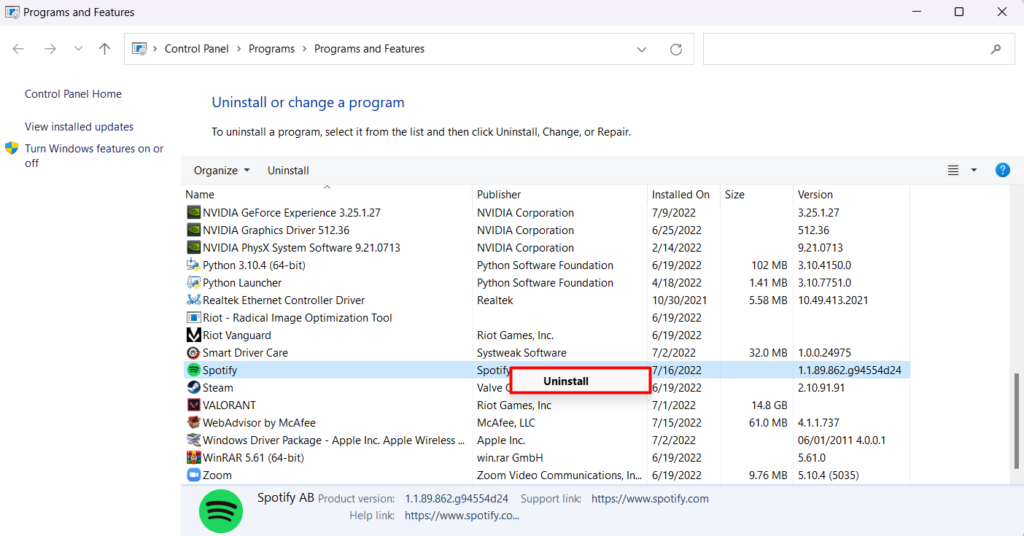
Task: Click the Zoom application icon
Action: (194, 475)
